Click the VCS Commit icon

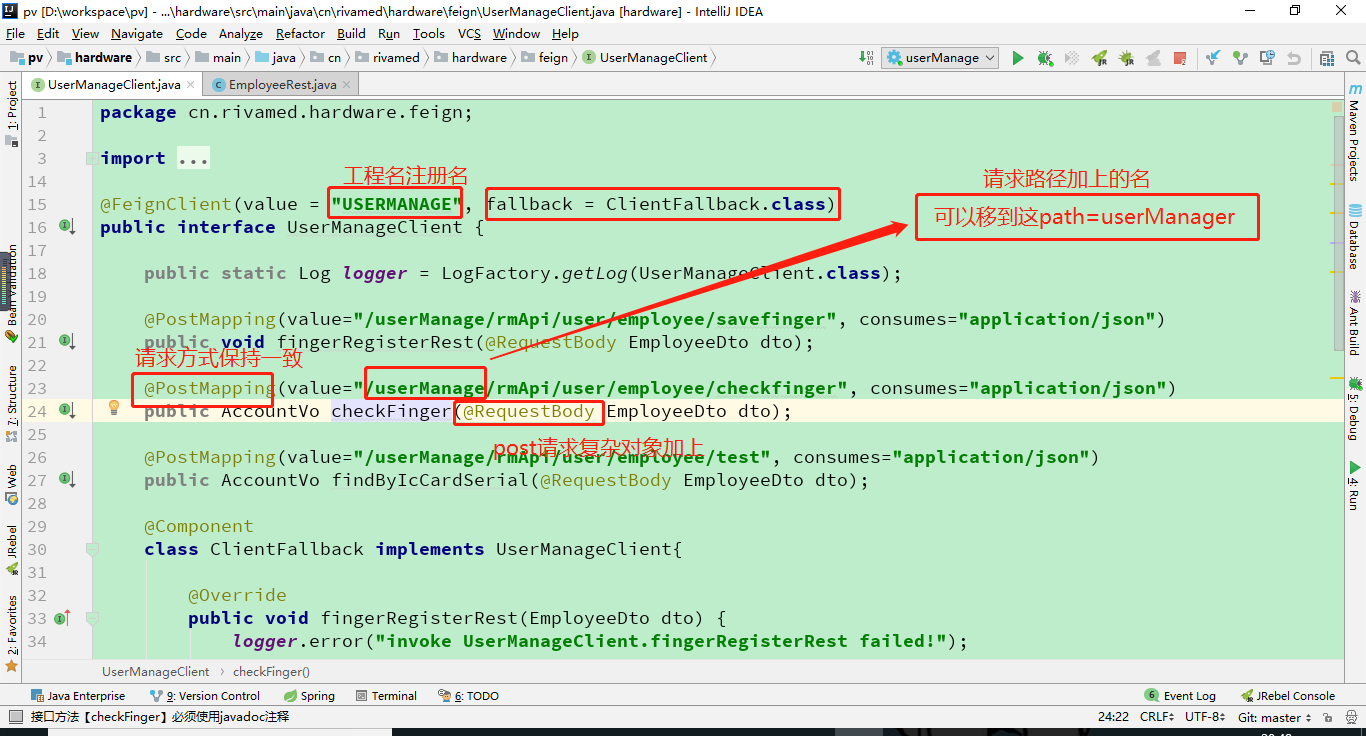[x=1240, y=58]
